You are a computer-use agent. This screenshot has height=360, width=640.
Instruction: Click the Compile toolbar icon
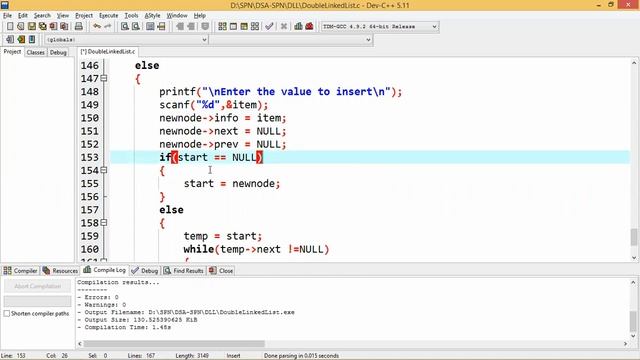(x=222, y=27)
